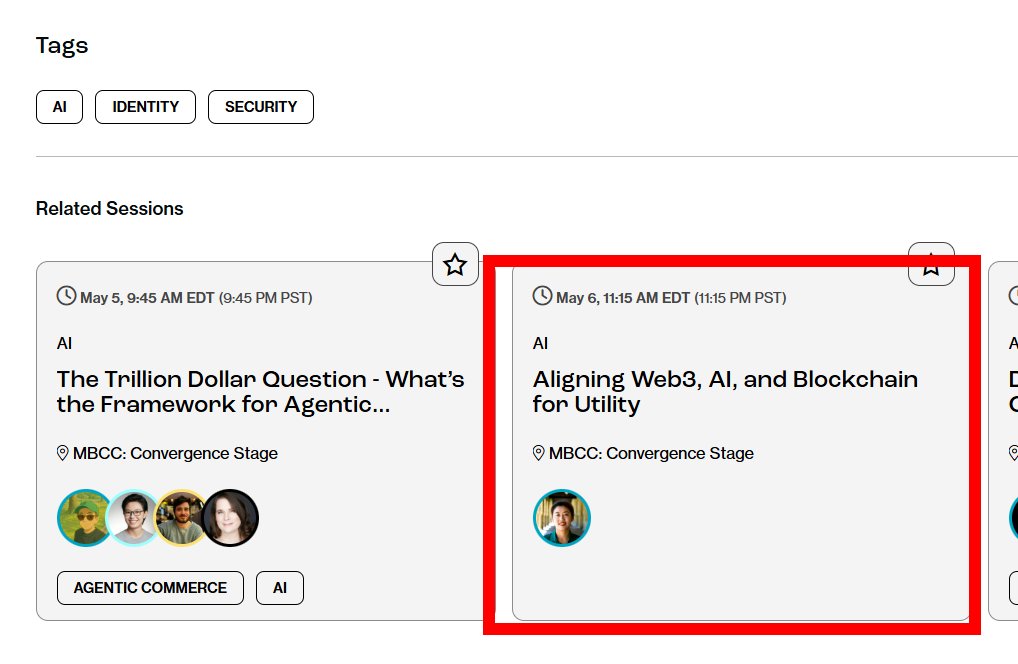Open The Trillion Dollar Question session title
Image resolution: width=1018 pixels, height=664 pixels.
pyautogui.click(x=260, y=392)
